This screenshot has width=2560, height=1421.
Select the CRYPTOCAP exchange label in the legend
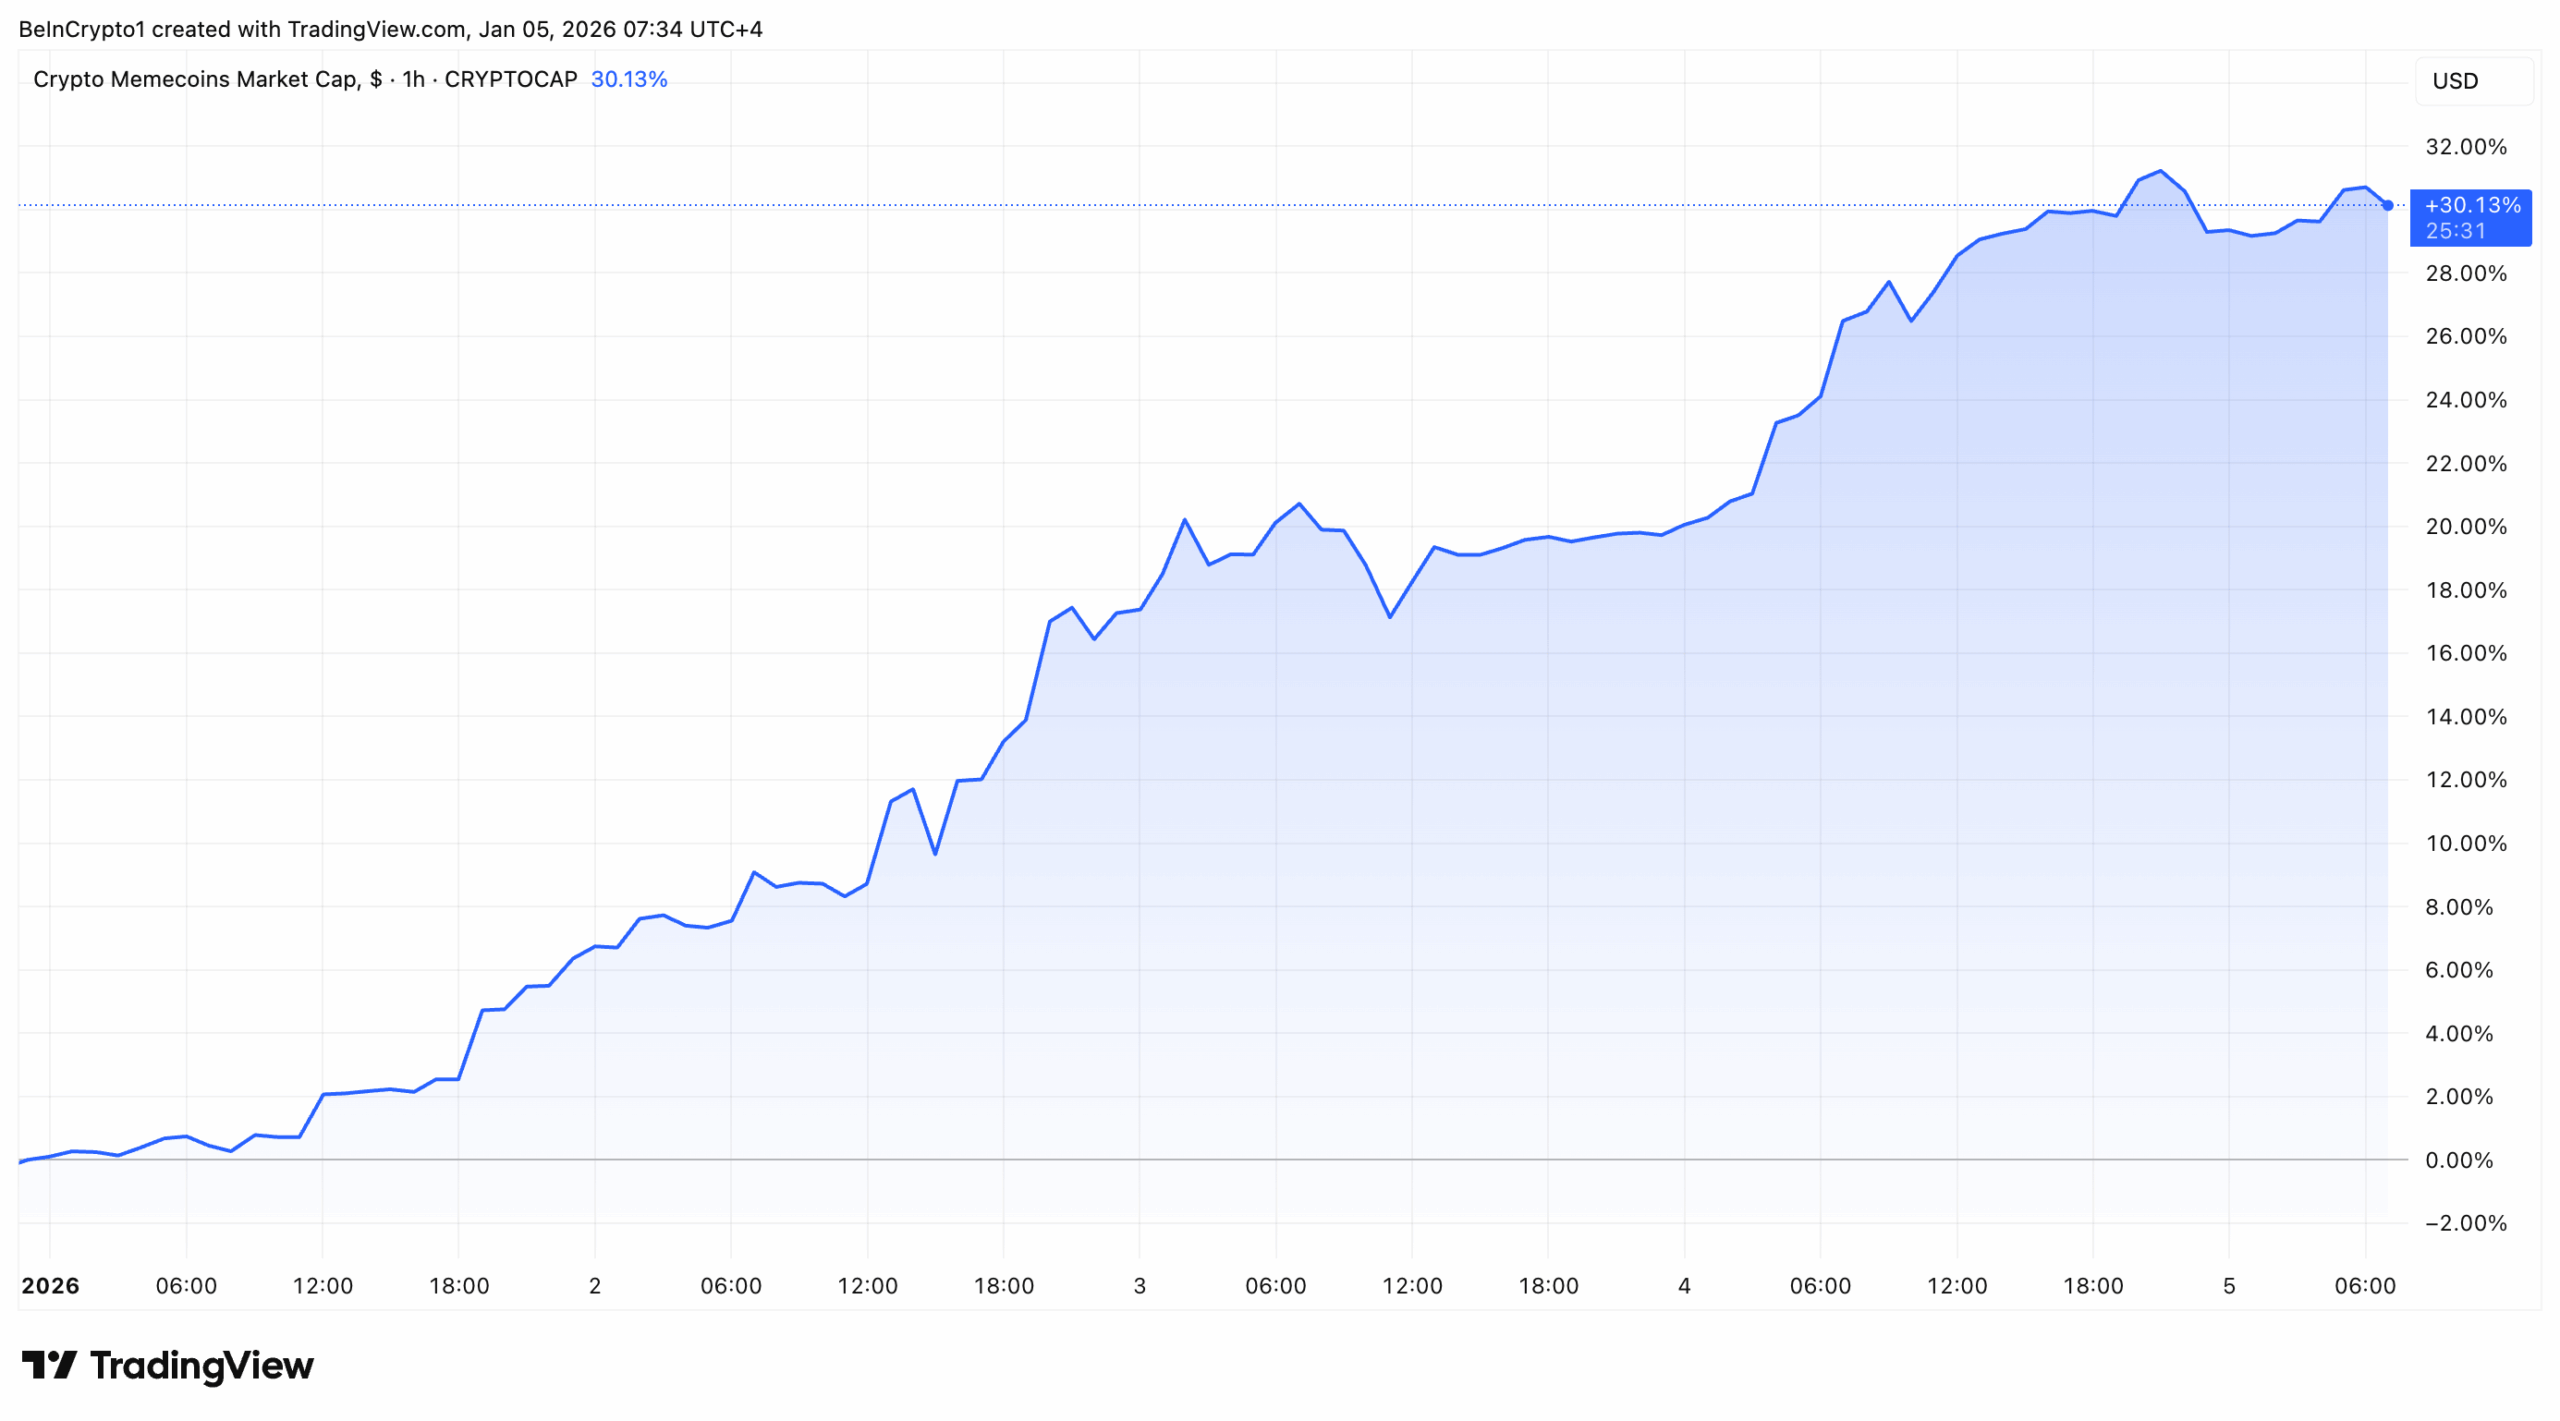[510, 78]
